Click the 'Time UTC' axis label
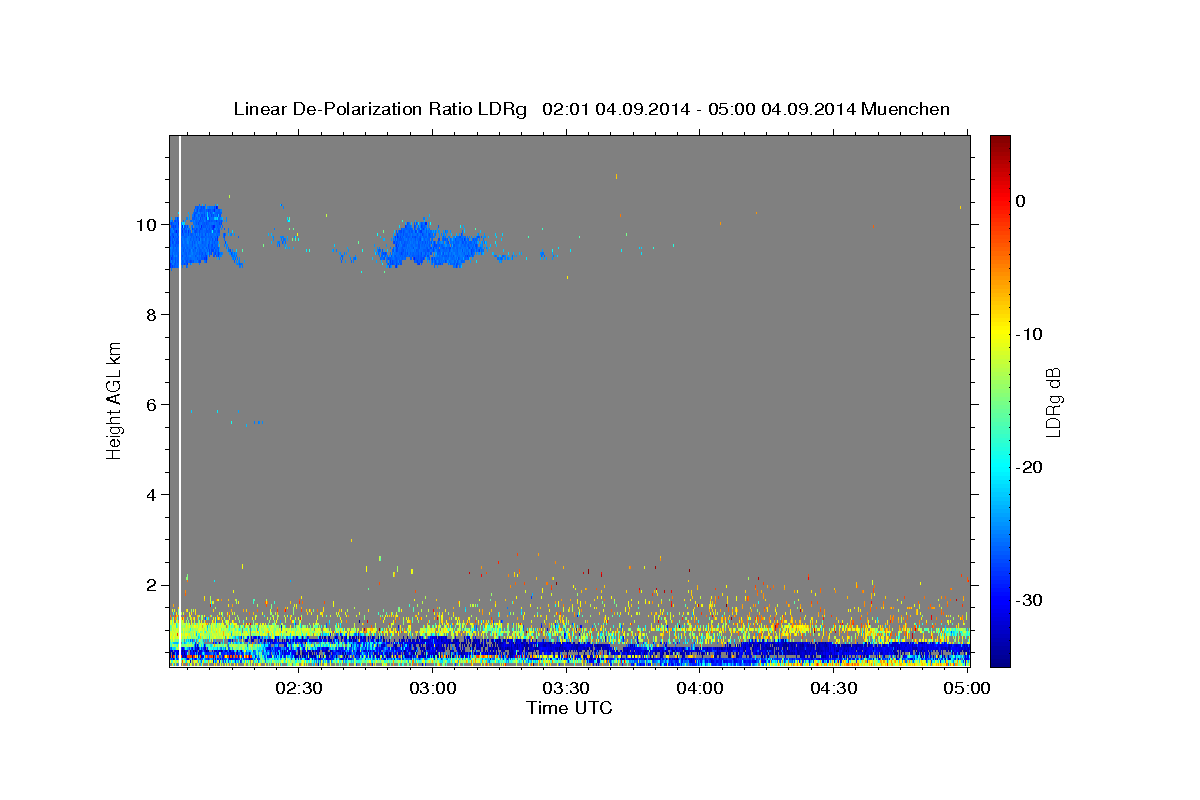Viewport: 1200px width, 800px height. coord(569,708)
